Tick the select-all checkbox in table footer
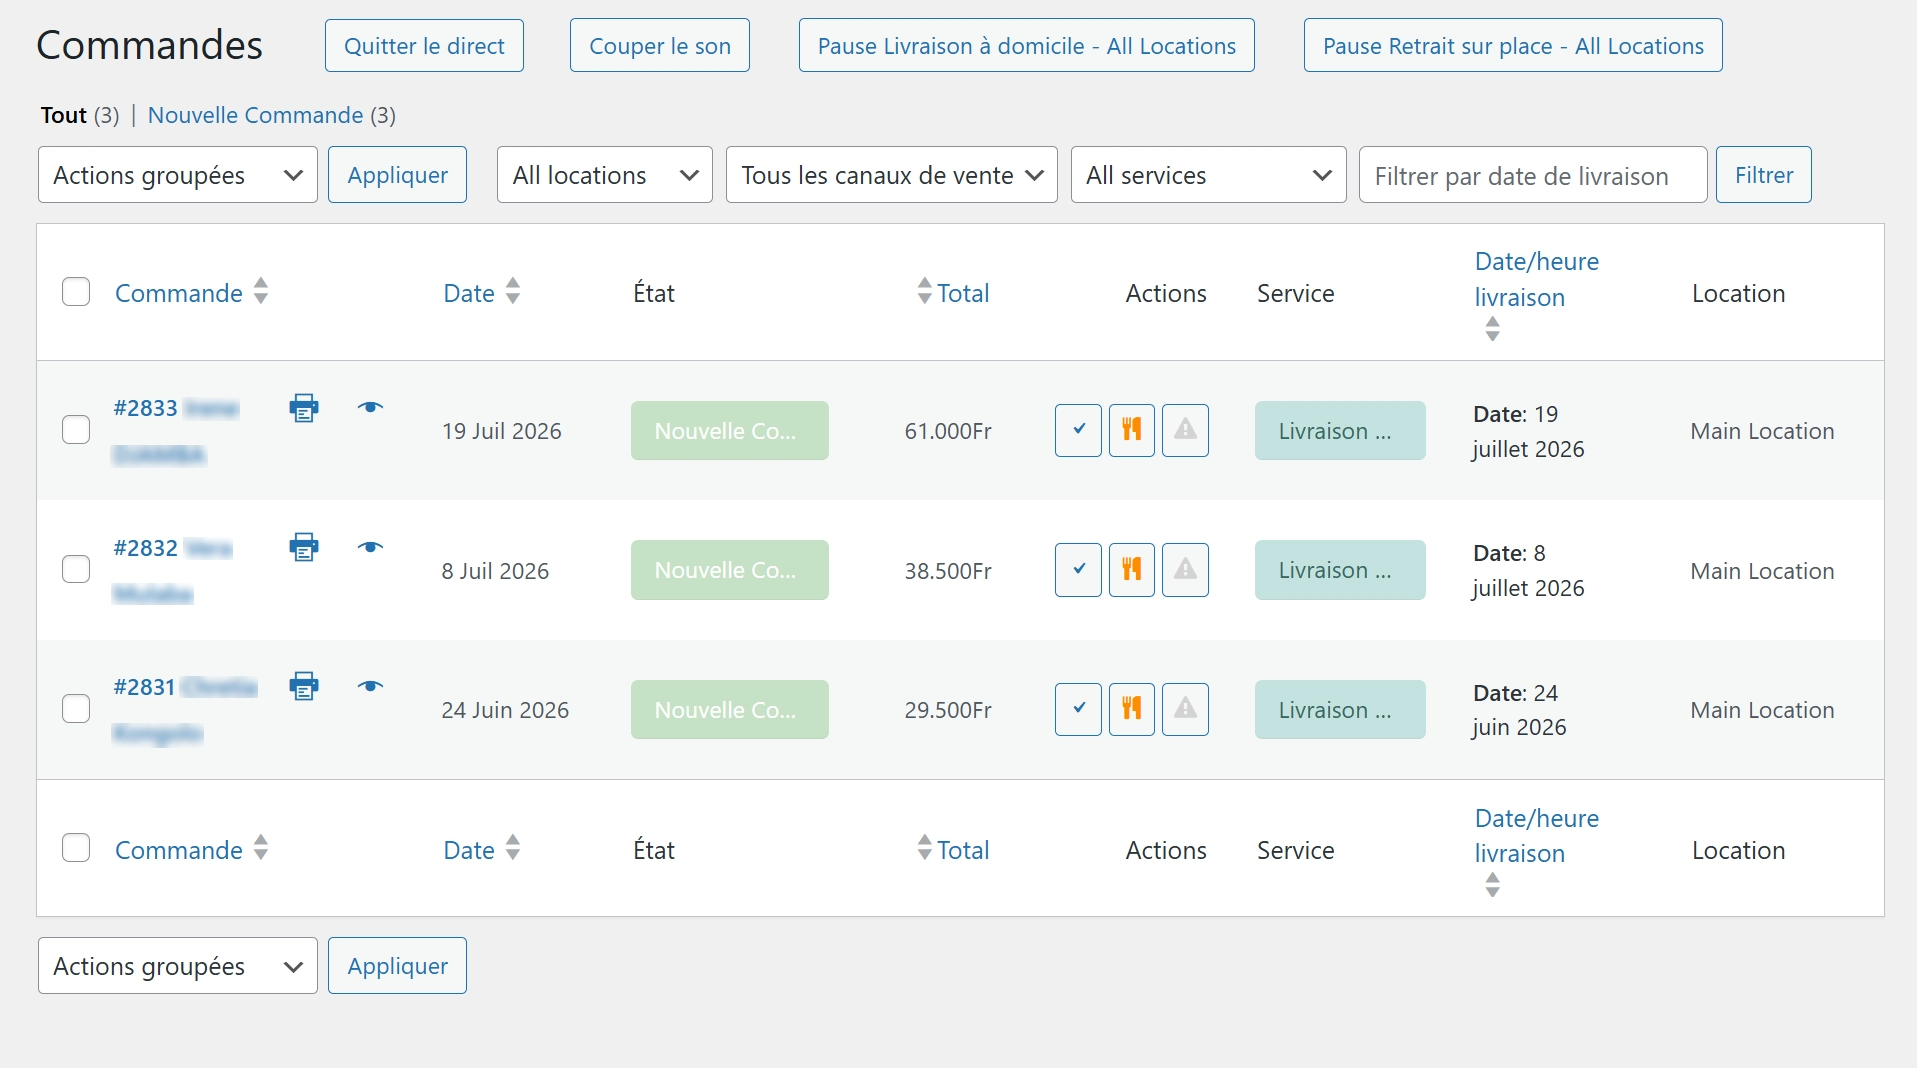 [76, 848]
